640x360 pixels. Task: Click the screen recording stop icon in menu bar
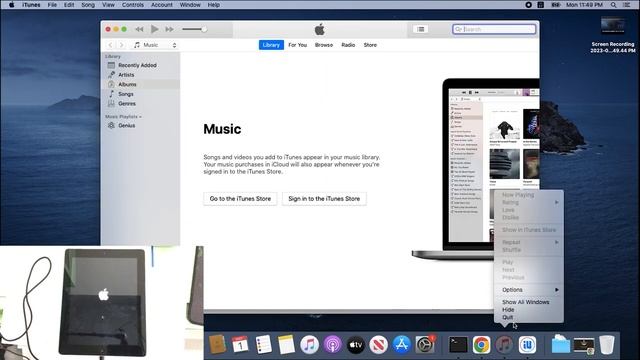coord(528,5)
